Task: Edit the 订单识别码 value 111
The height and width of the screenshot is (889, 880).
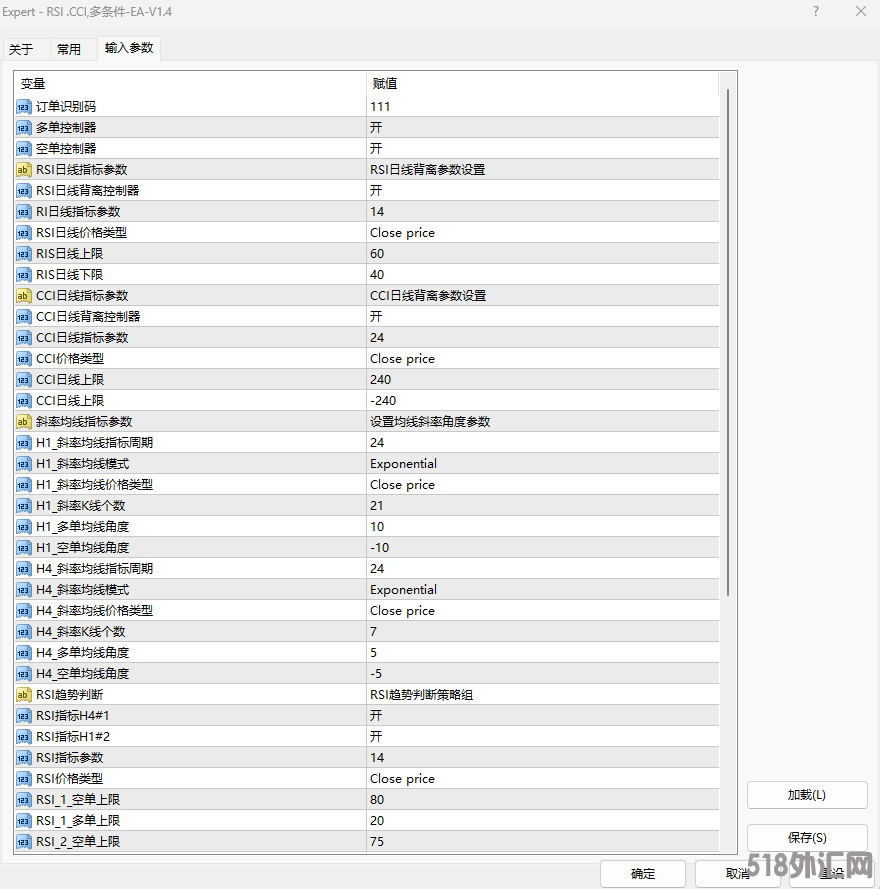Action: coord(543,107)
